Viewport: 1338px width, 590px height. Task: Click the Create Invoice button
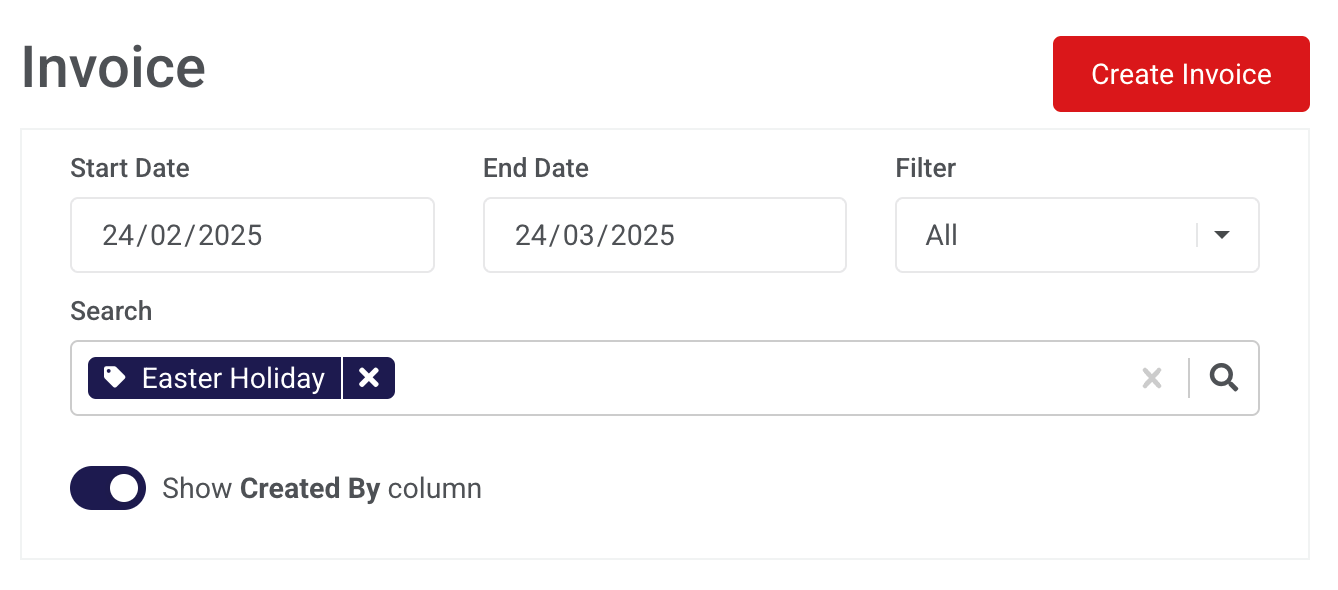tap(1181, 74)
